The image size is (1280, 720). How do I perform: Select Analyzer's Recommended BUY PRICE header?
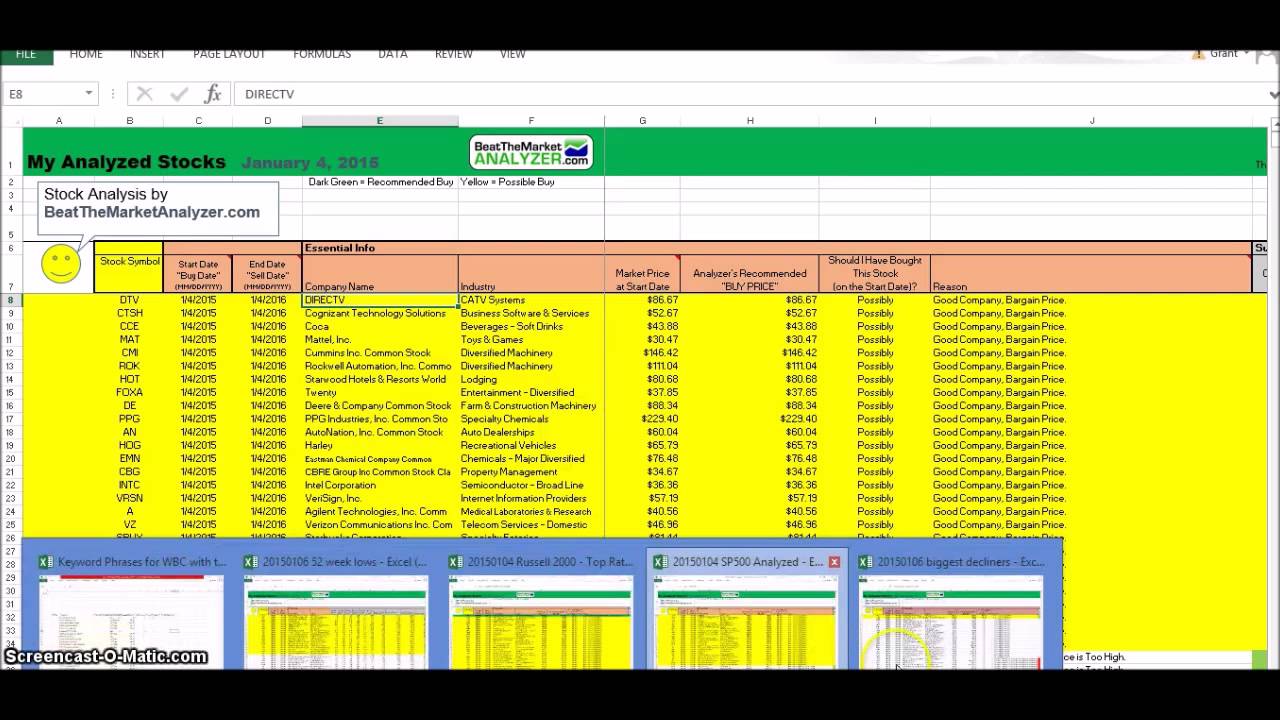pos(750,273)
